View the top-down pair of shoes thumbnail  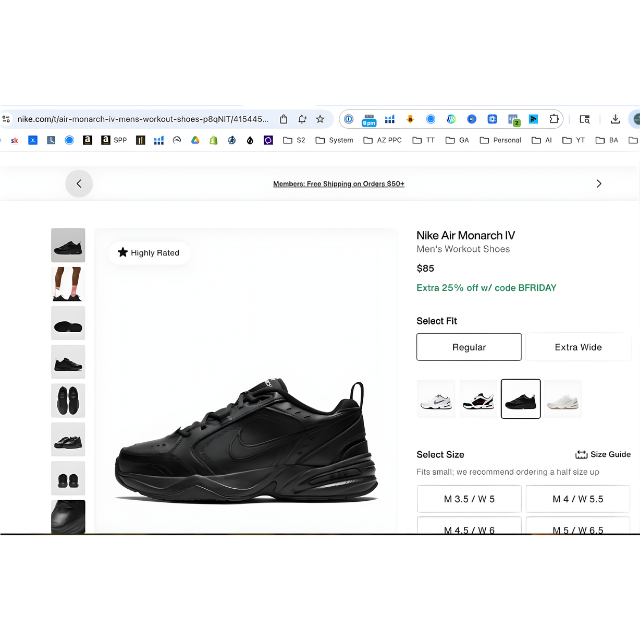68,400
